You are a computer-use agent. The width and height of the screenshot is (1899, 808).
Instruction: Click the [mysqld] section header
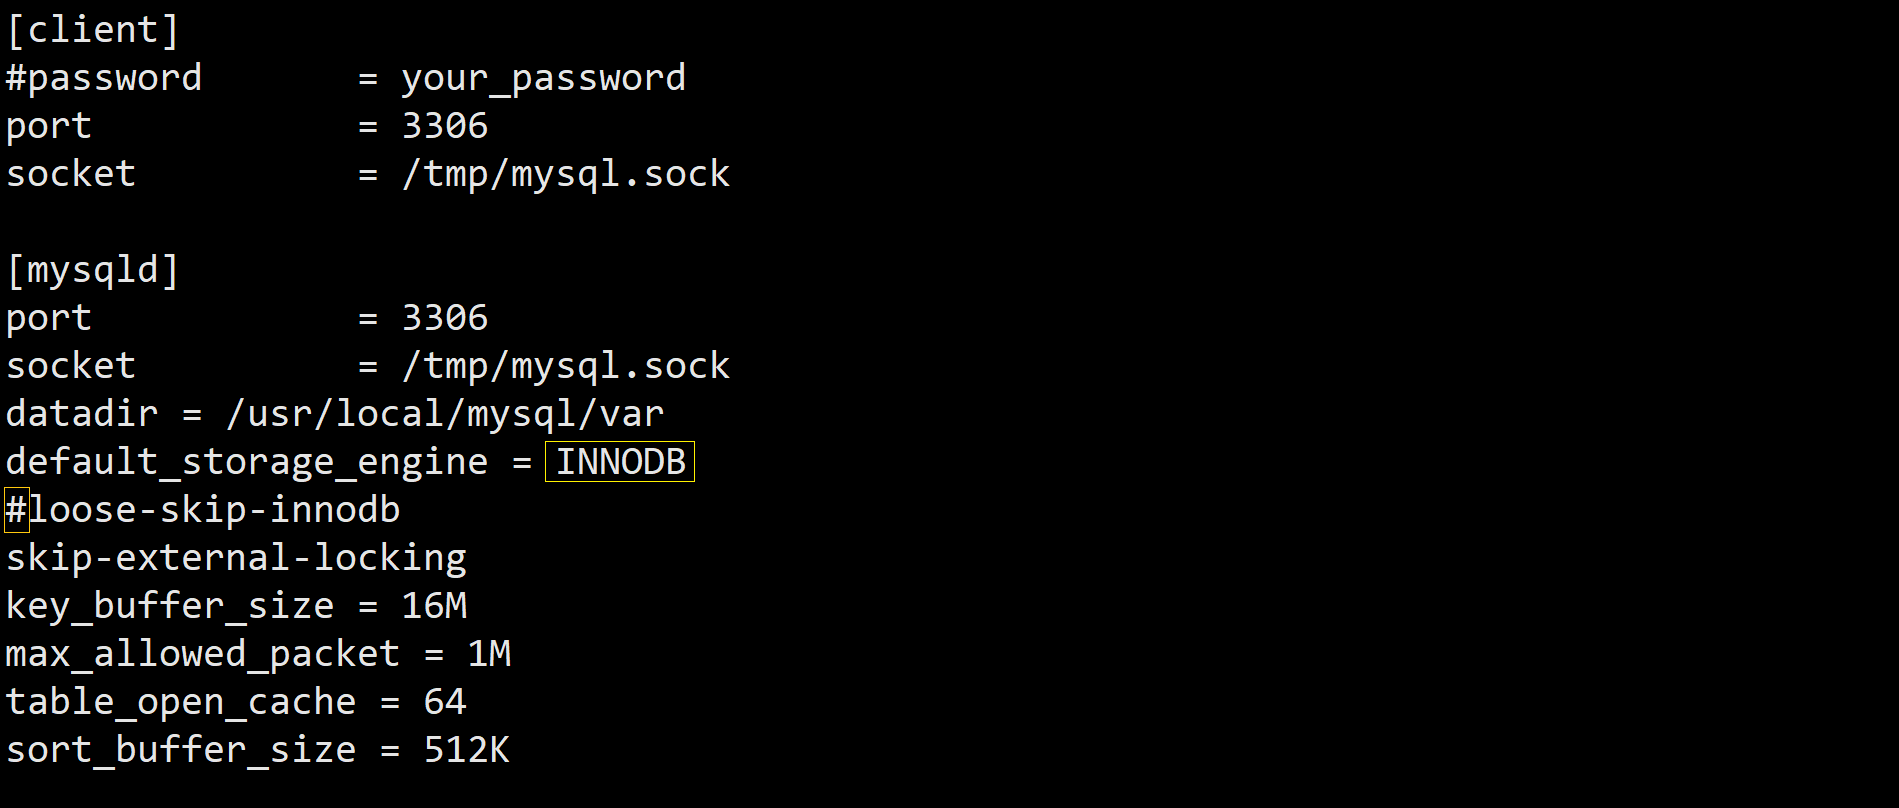click(x=93, y=270)
